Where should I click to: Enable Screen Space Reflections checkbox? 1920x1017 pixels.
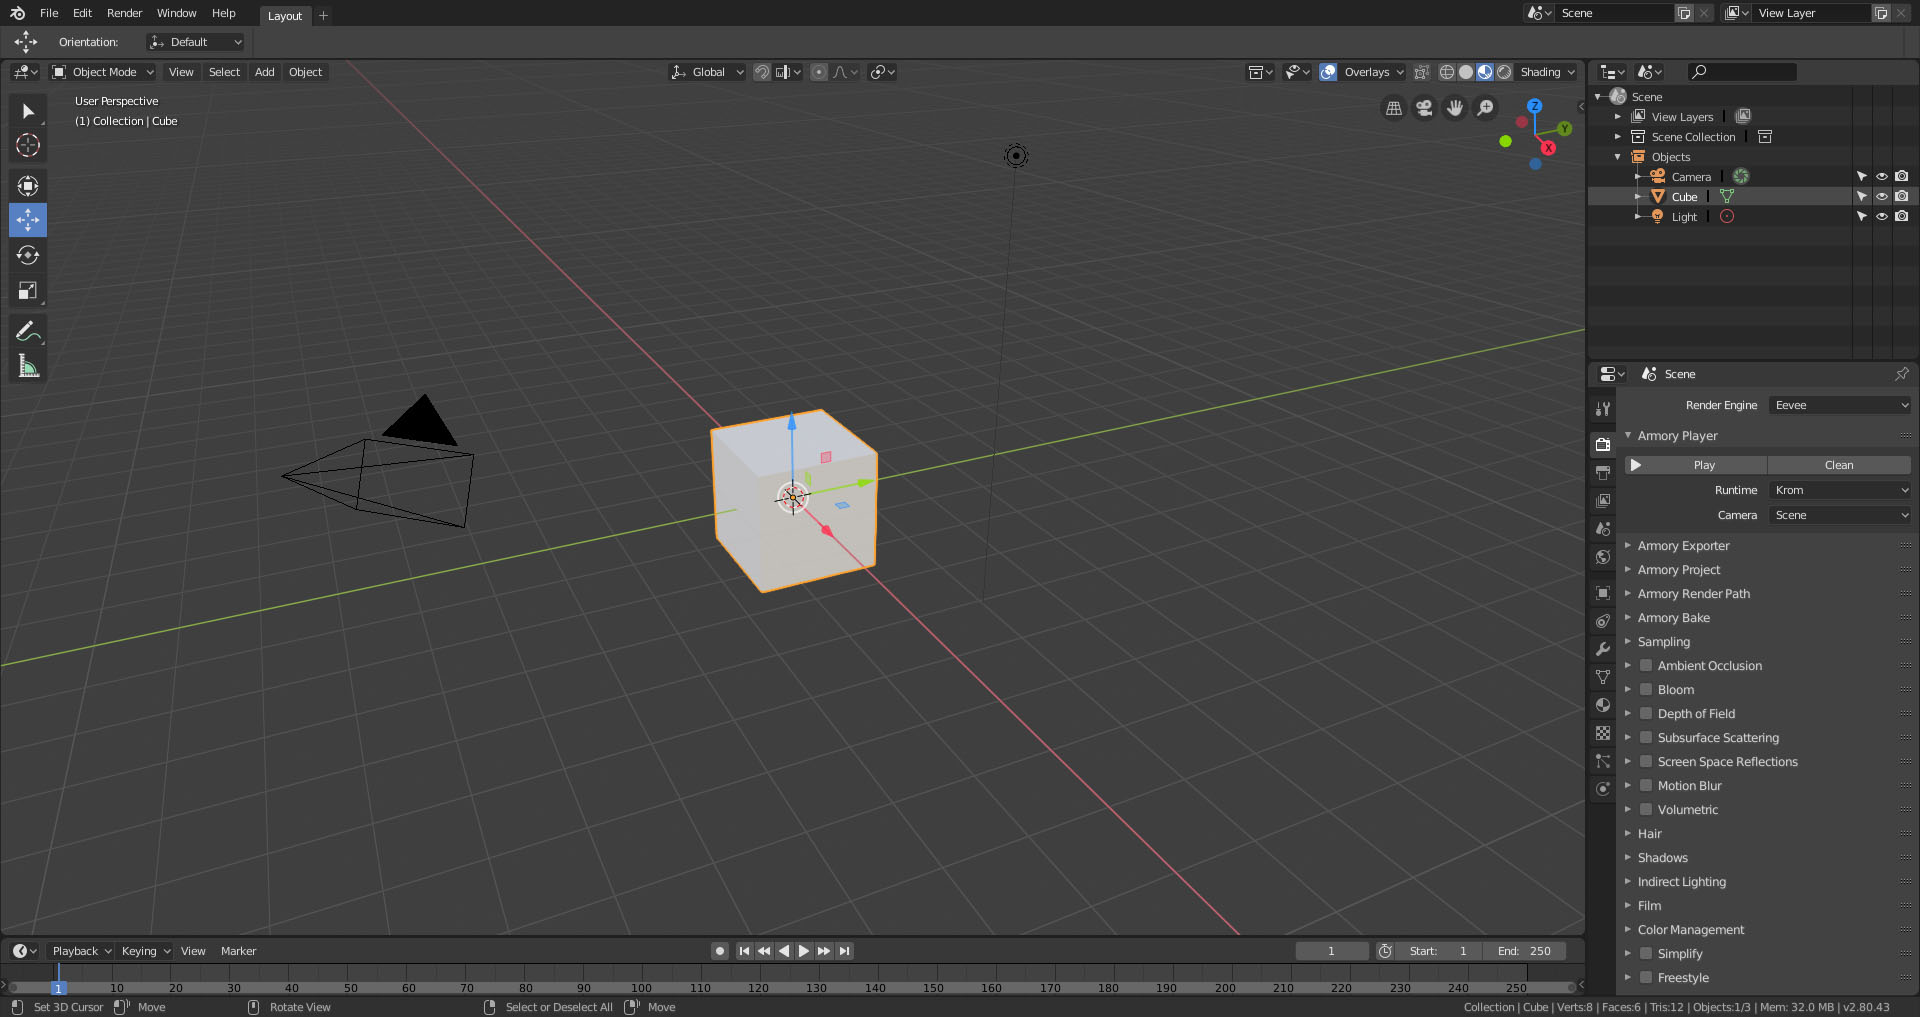(x=1646, y=762)
